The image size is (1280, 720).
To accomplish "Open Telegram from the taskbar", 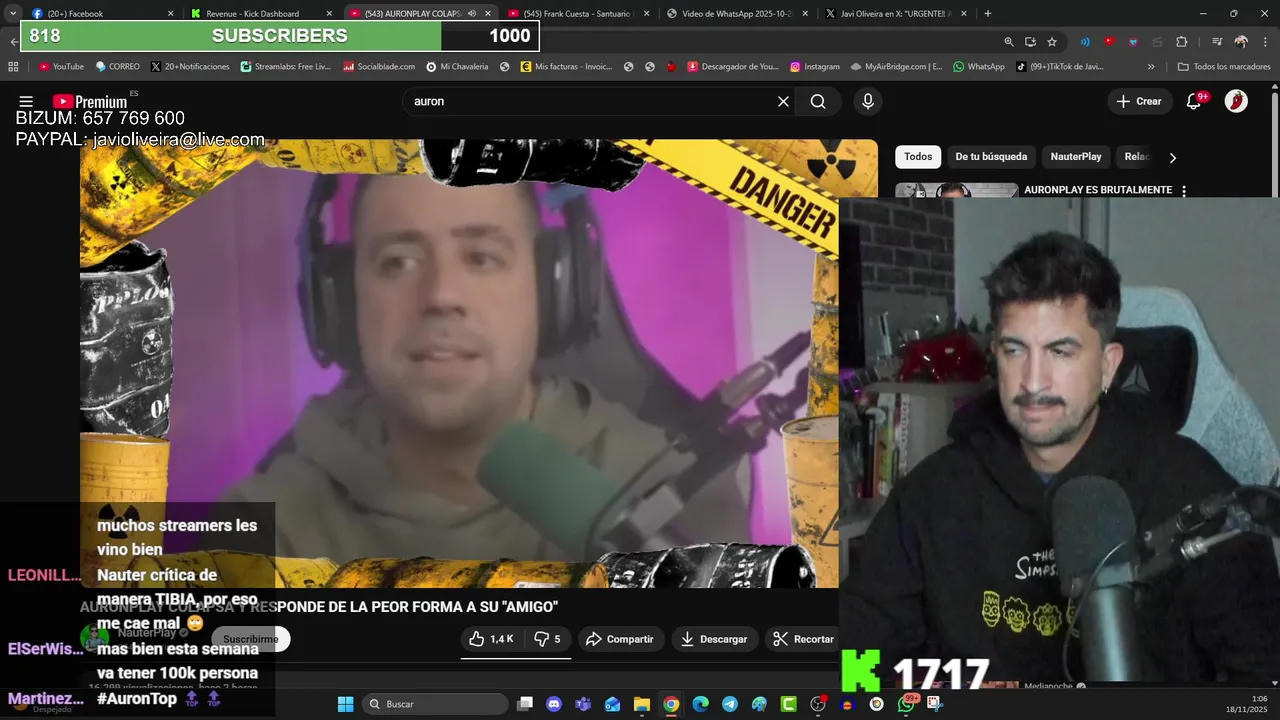I will [730, 704].
